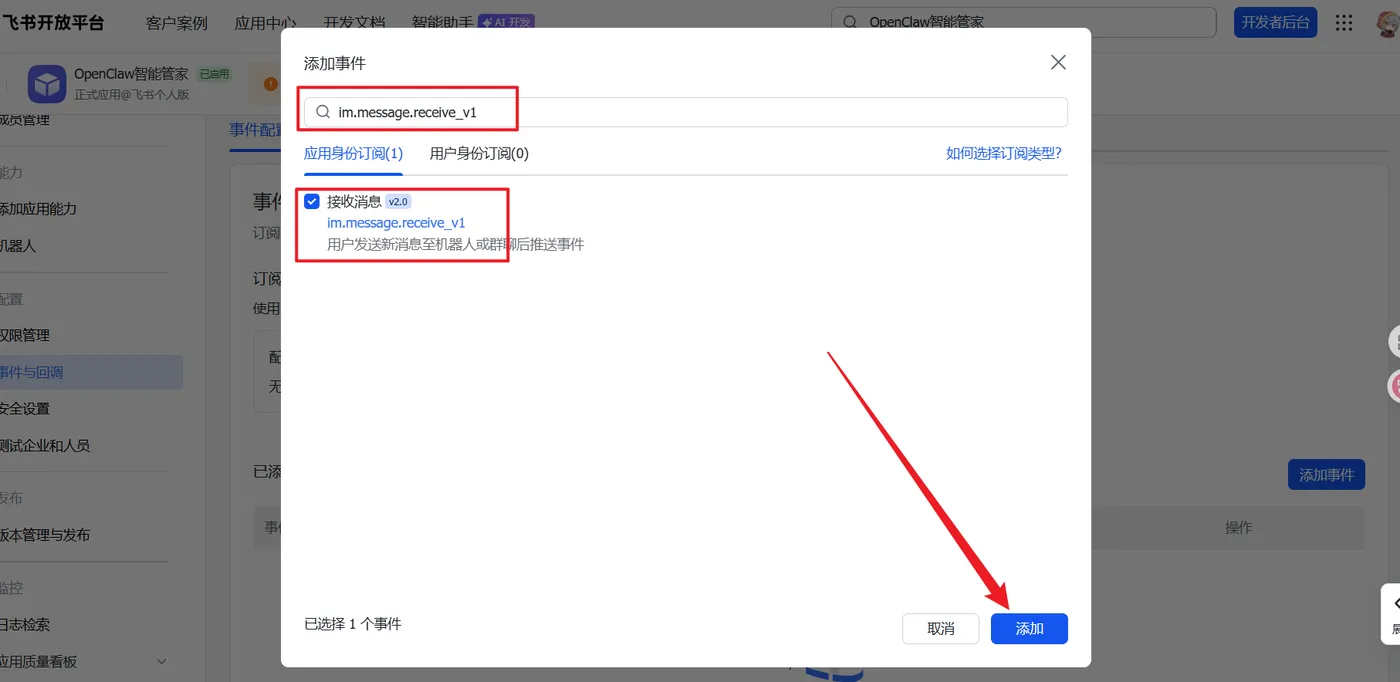Click the im.message.receive_v1 event link
The width and height of the screenshot is (1400, 682).
396,223
